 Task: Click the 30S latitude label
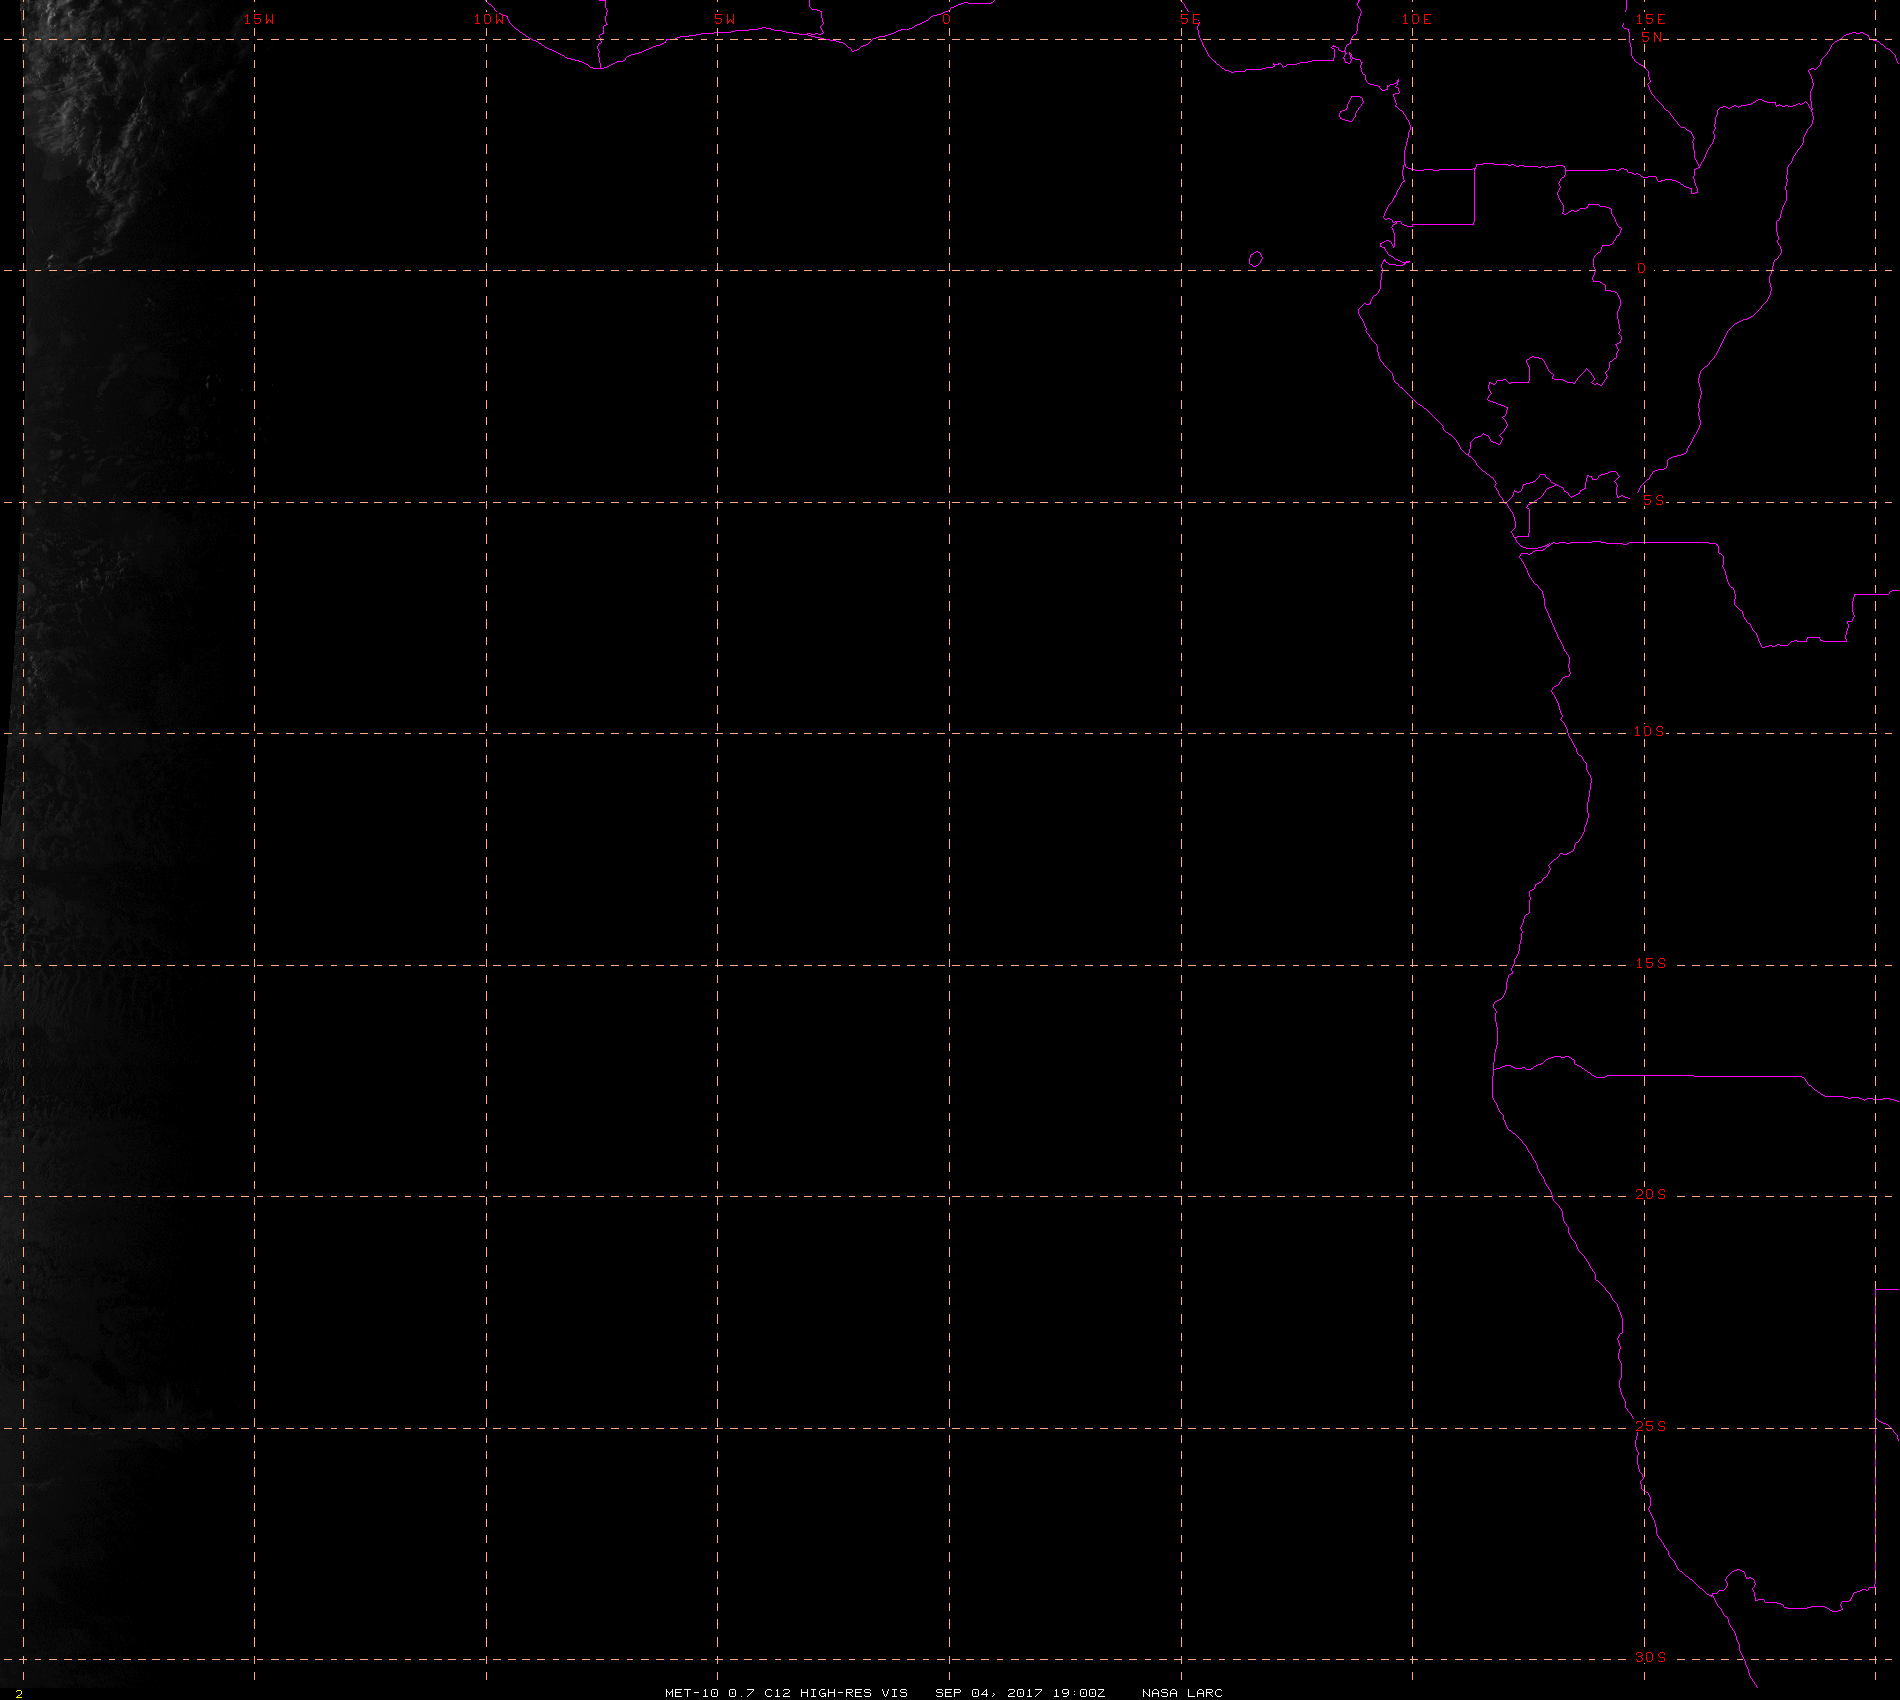coord(1651,1657)
